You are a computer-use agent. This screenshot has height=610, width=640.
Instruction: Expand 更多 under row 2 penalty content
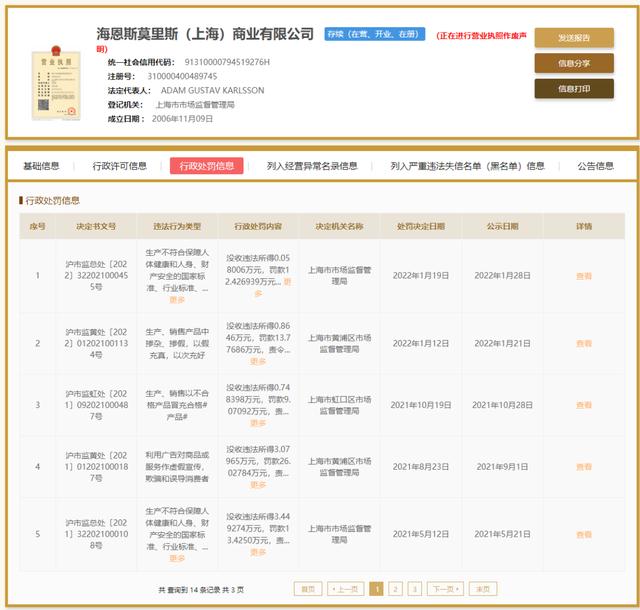click(x=258, y=360)
